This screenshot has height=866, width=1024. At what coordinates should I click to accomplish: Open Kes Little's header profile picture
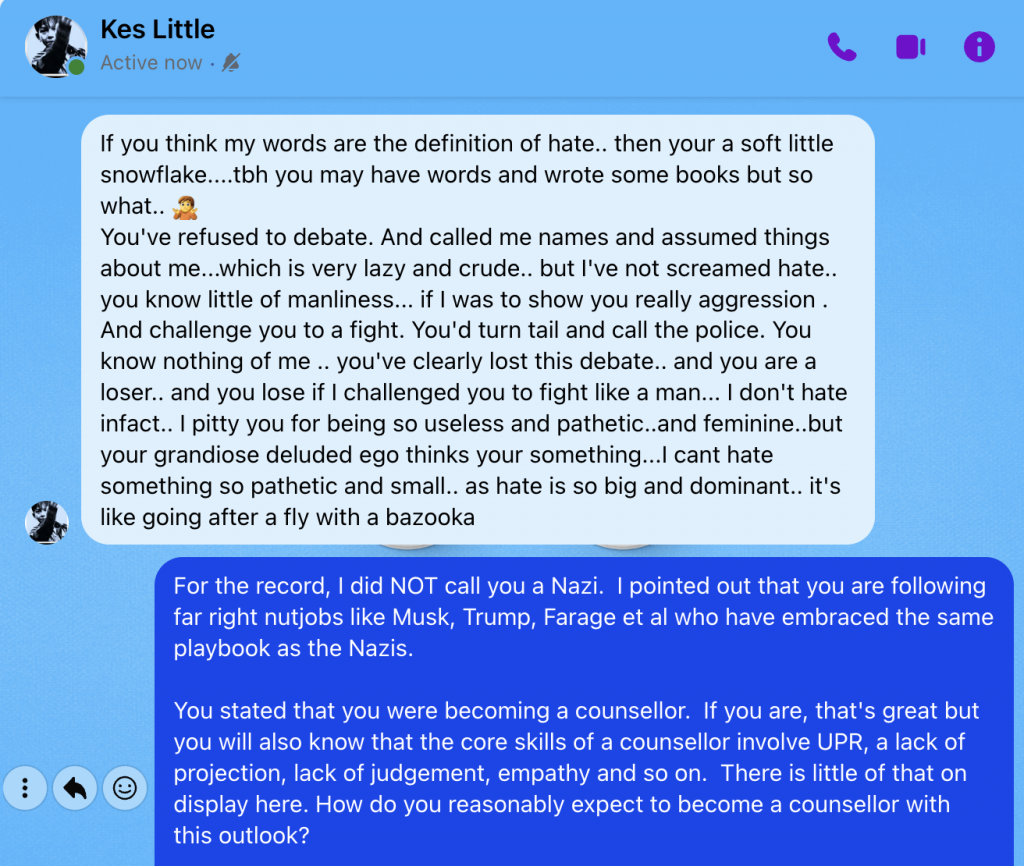pyautogui.click(x=56, y=45)
